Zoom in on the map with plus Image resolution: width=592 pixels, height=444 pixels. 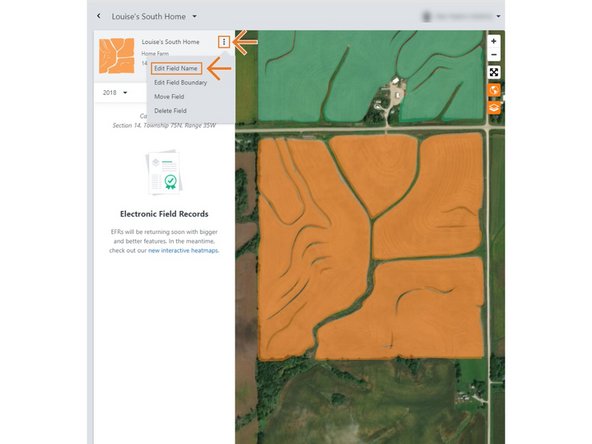pyautogui.click(x=493, y=41)
